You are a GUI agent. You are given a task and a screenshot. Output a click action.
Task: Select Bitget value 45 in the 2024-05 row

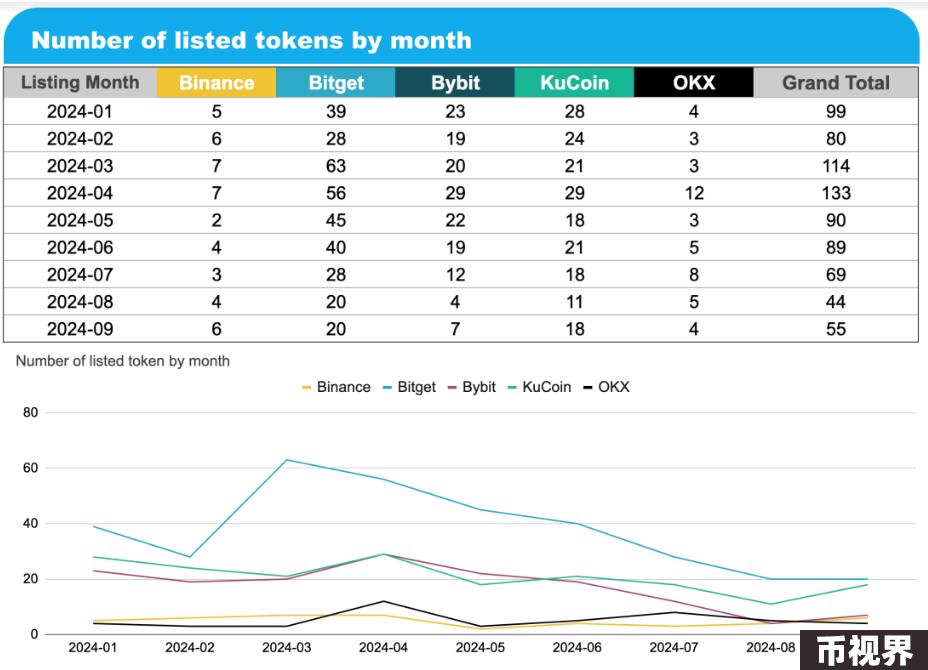click(x=336, y=220)
